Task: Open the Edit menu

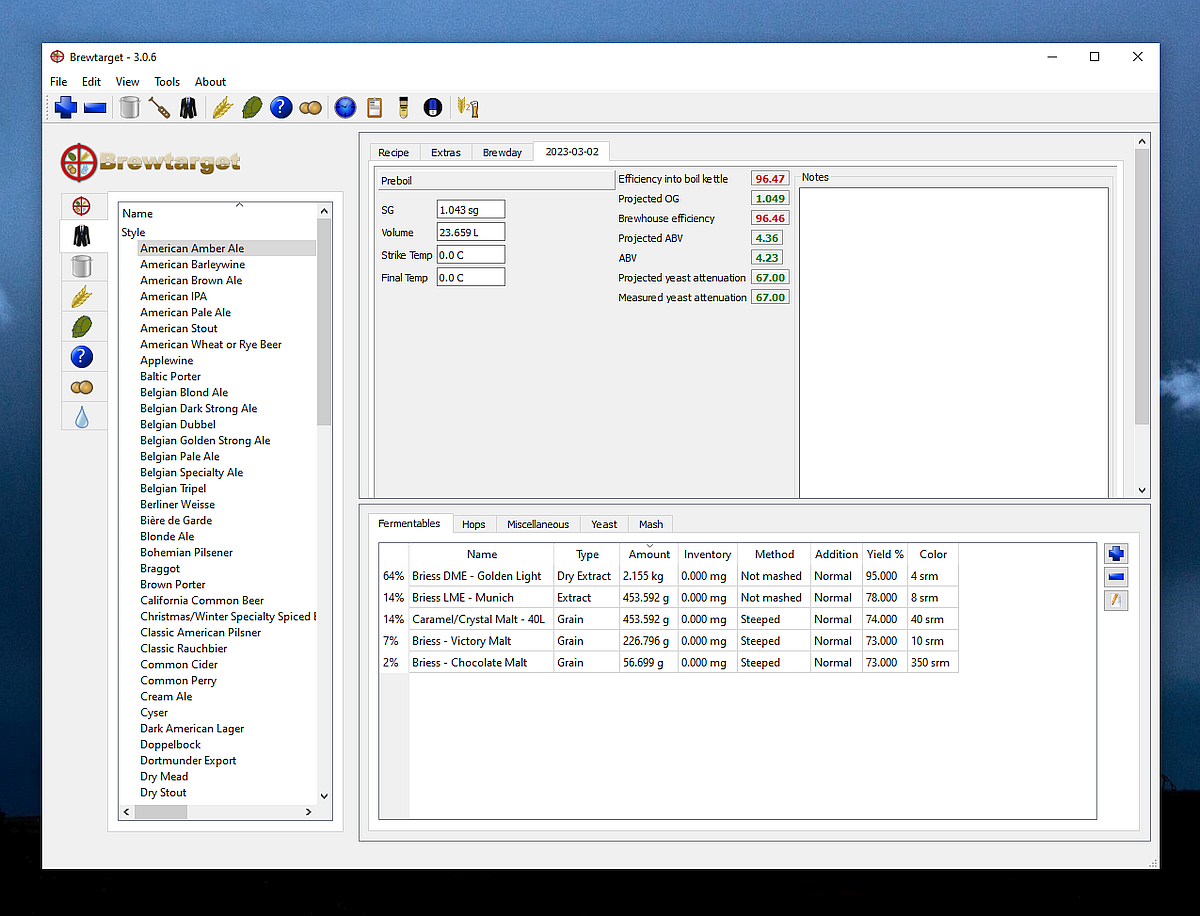Action: (x=91, y=82)
